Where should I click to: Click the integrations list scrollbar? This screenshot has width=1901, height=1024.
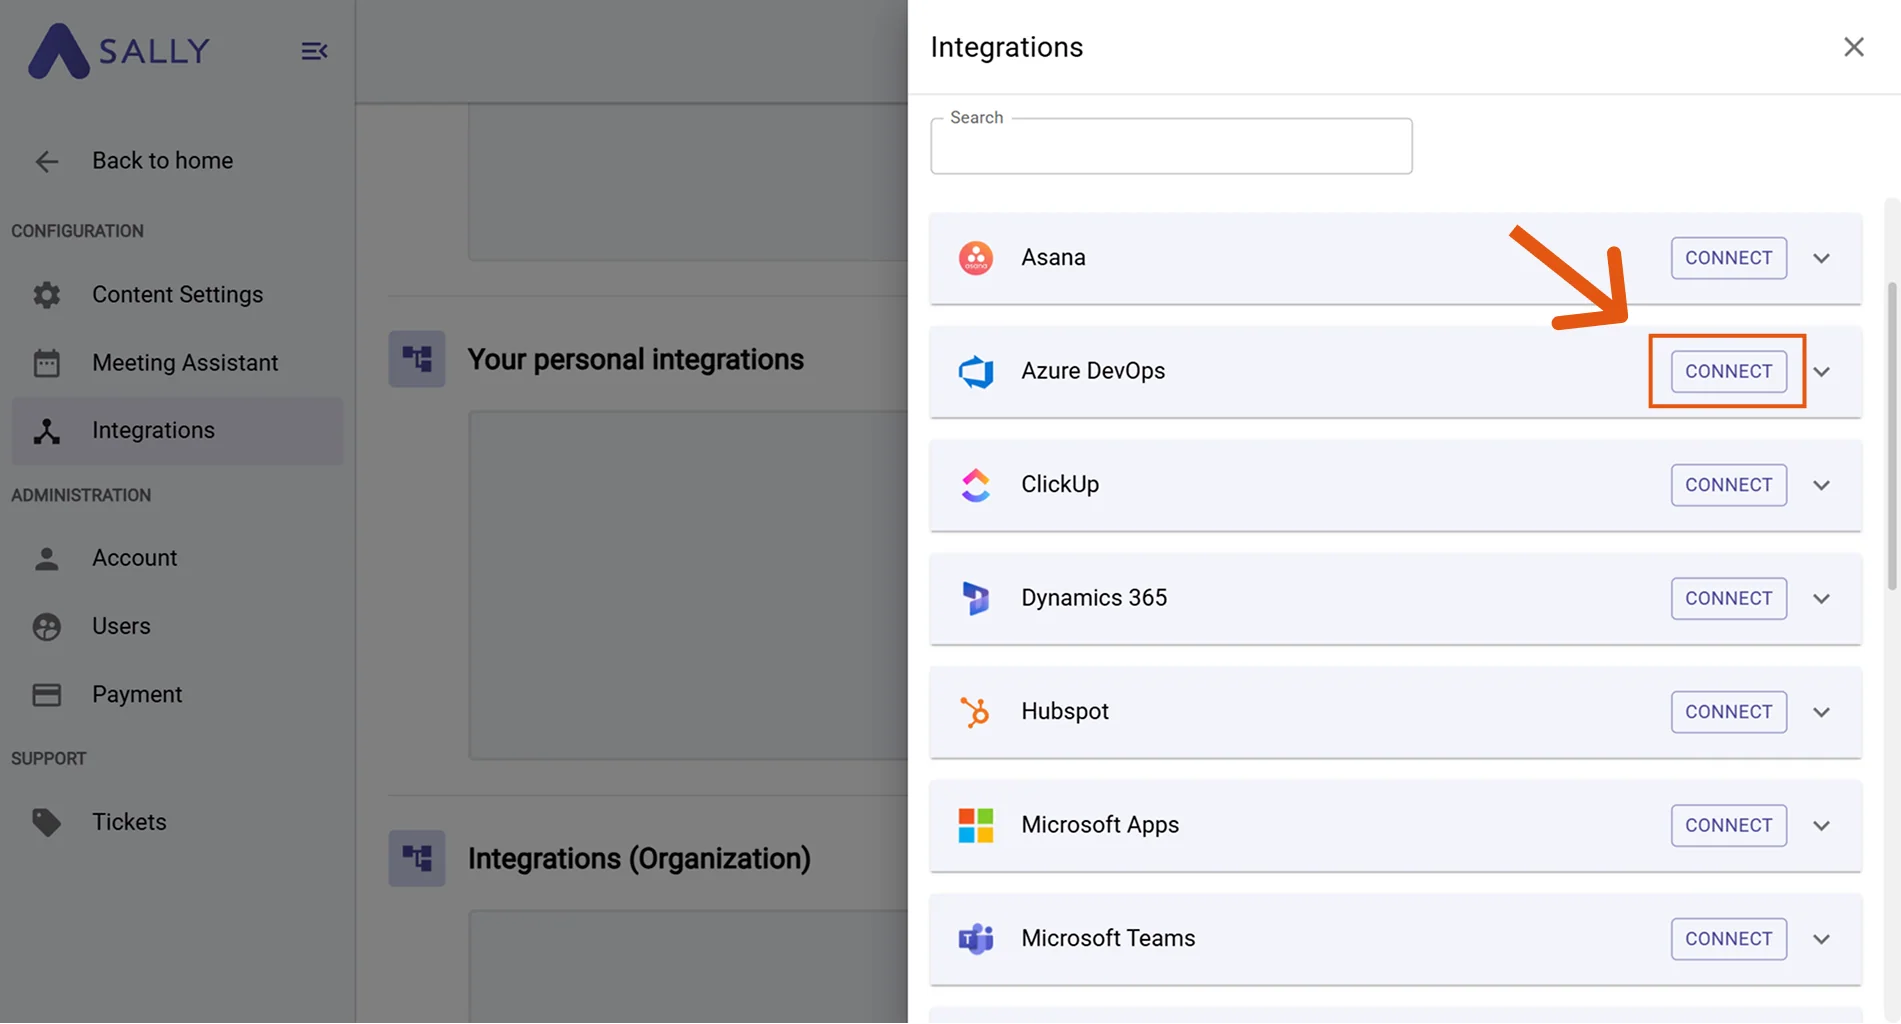coord(1891,435)
